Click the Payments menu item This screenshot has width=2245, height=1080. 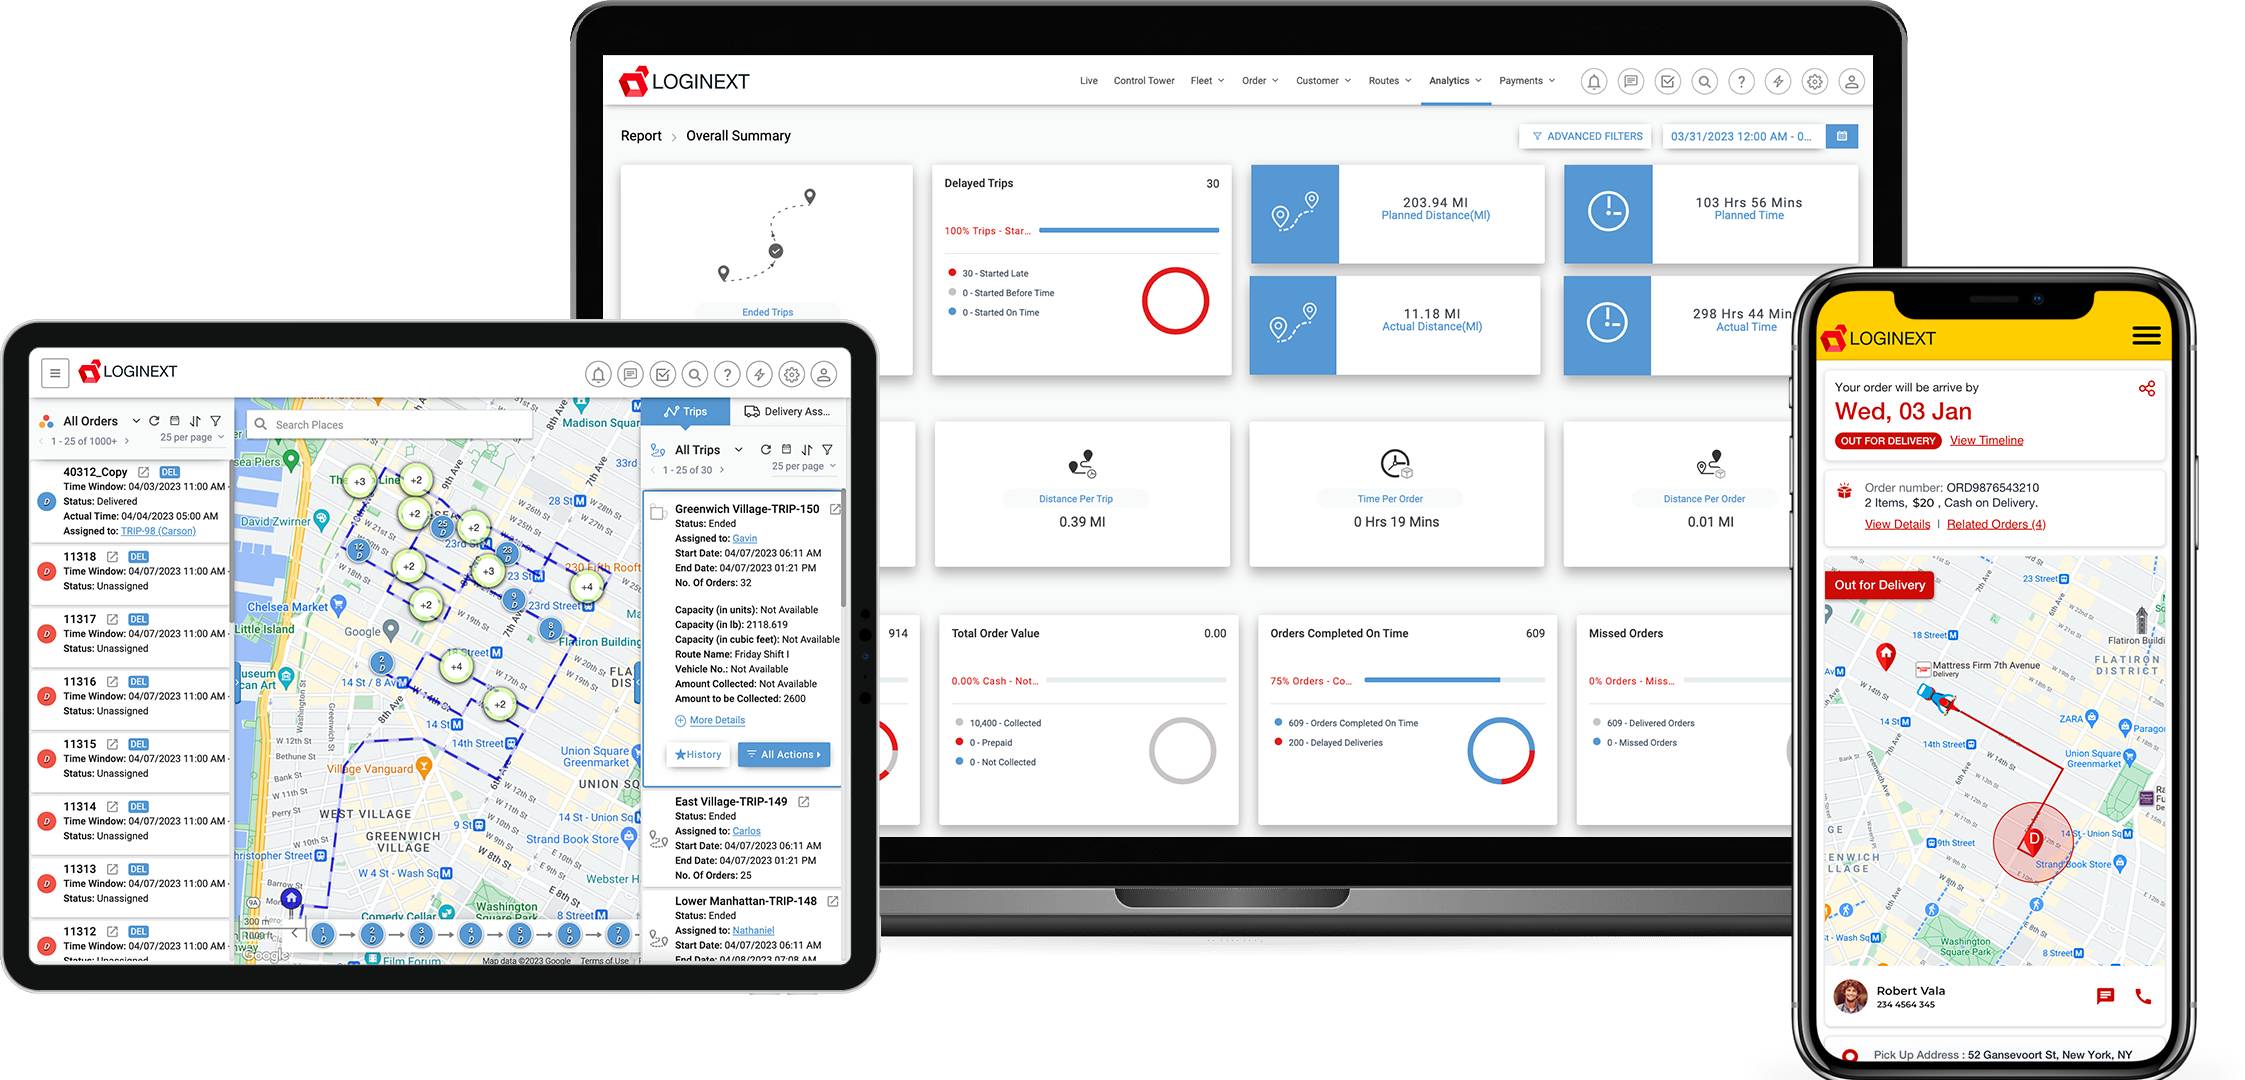coord(1523,80)
